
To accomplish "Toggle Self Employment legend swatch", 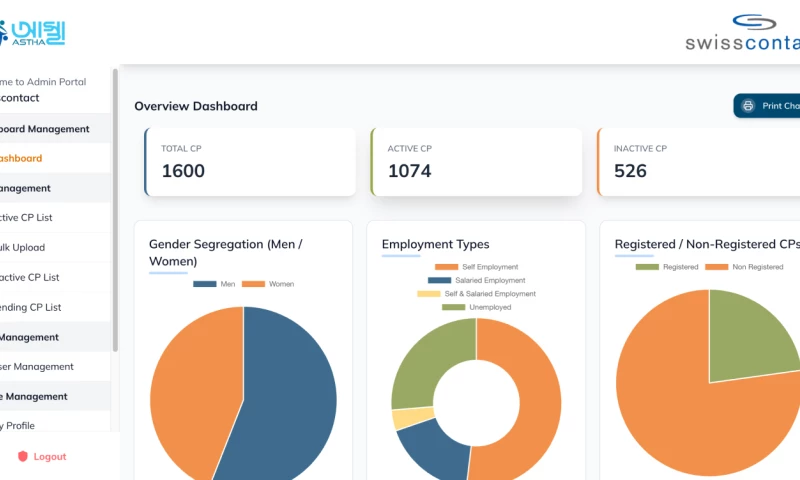I will click(x=446, y=267).
